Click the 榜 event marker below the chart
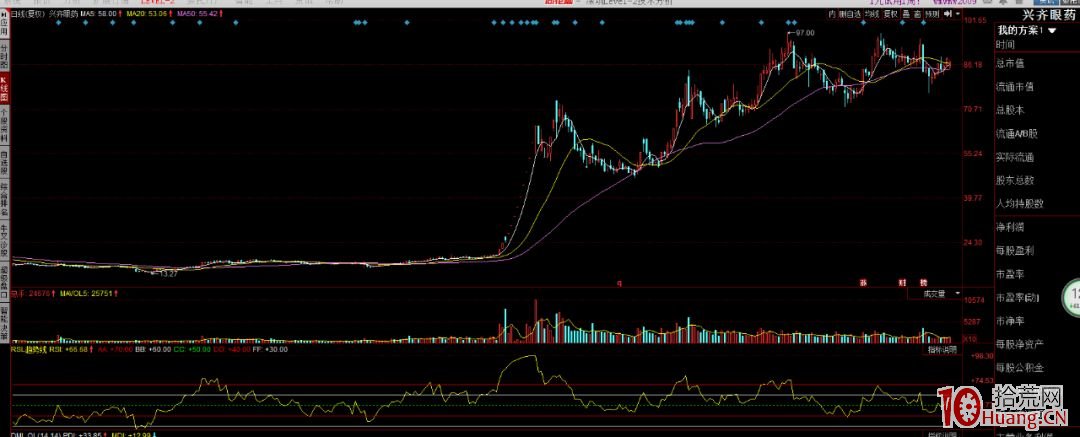1080x437 pixels. pos(924,283)
